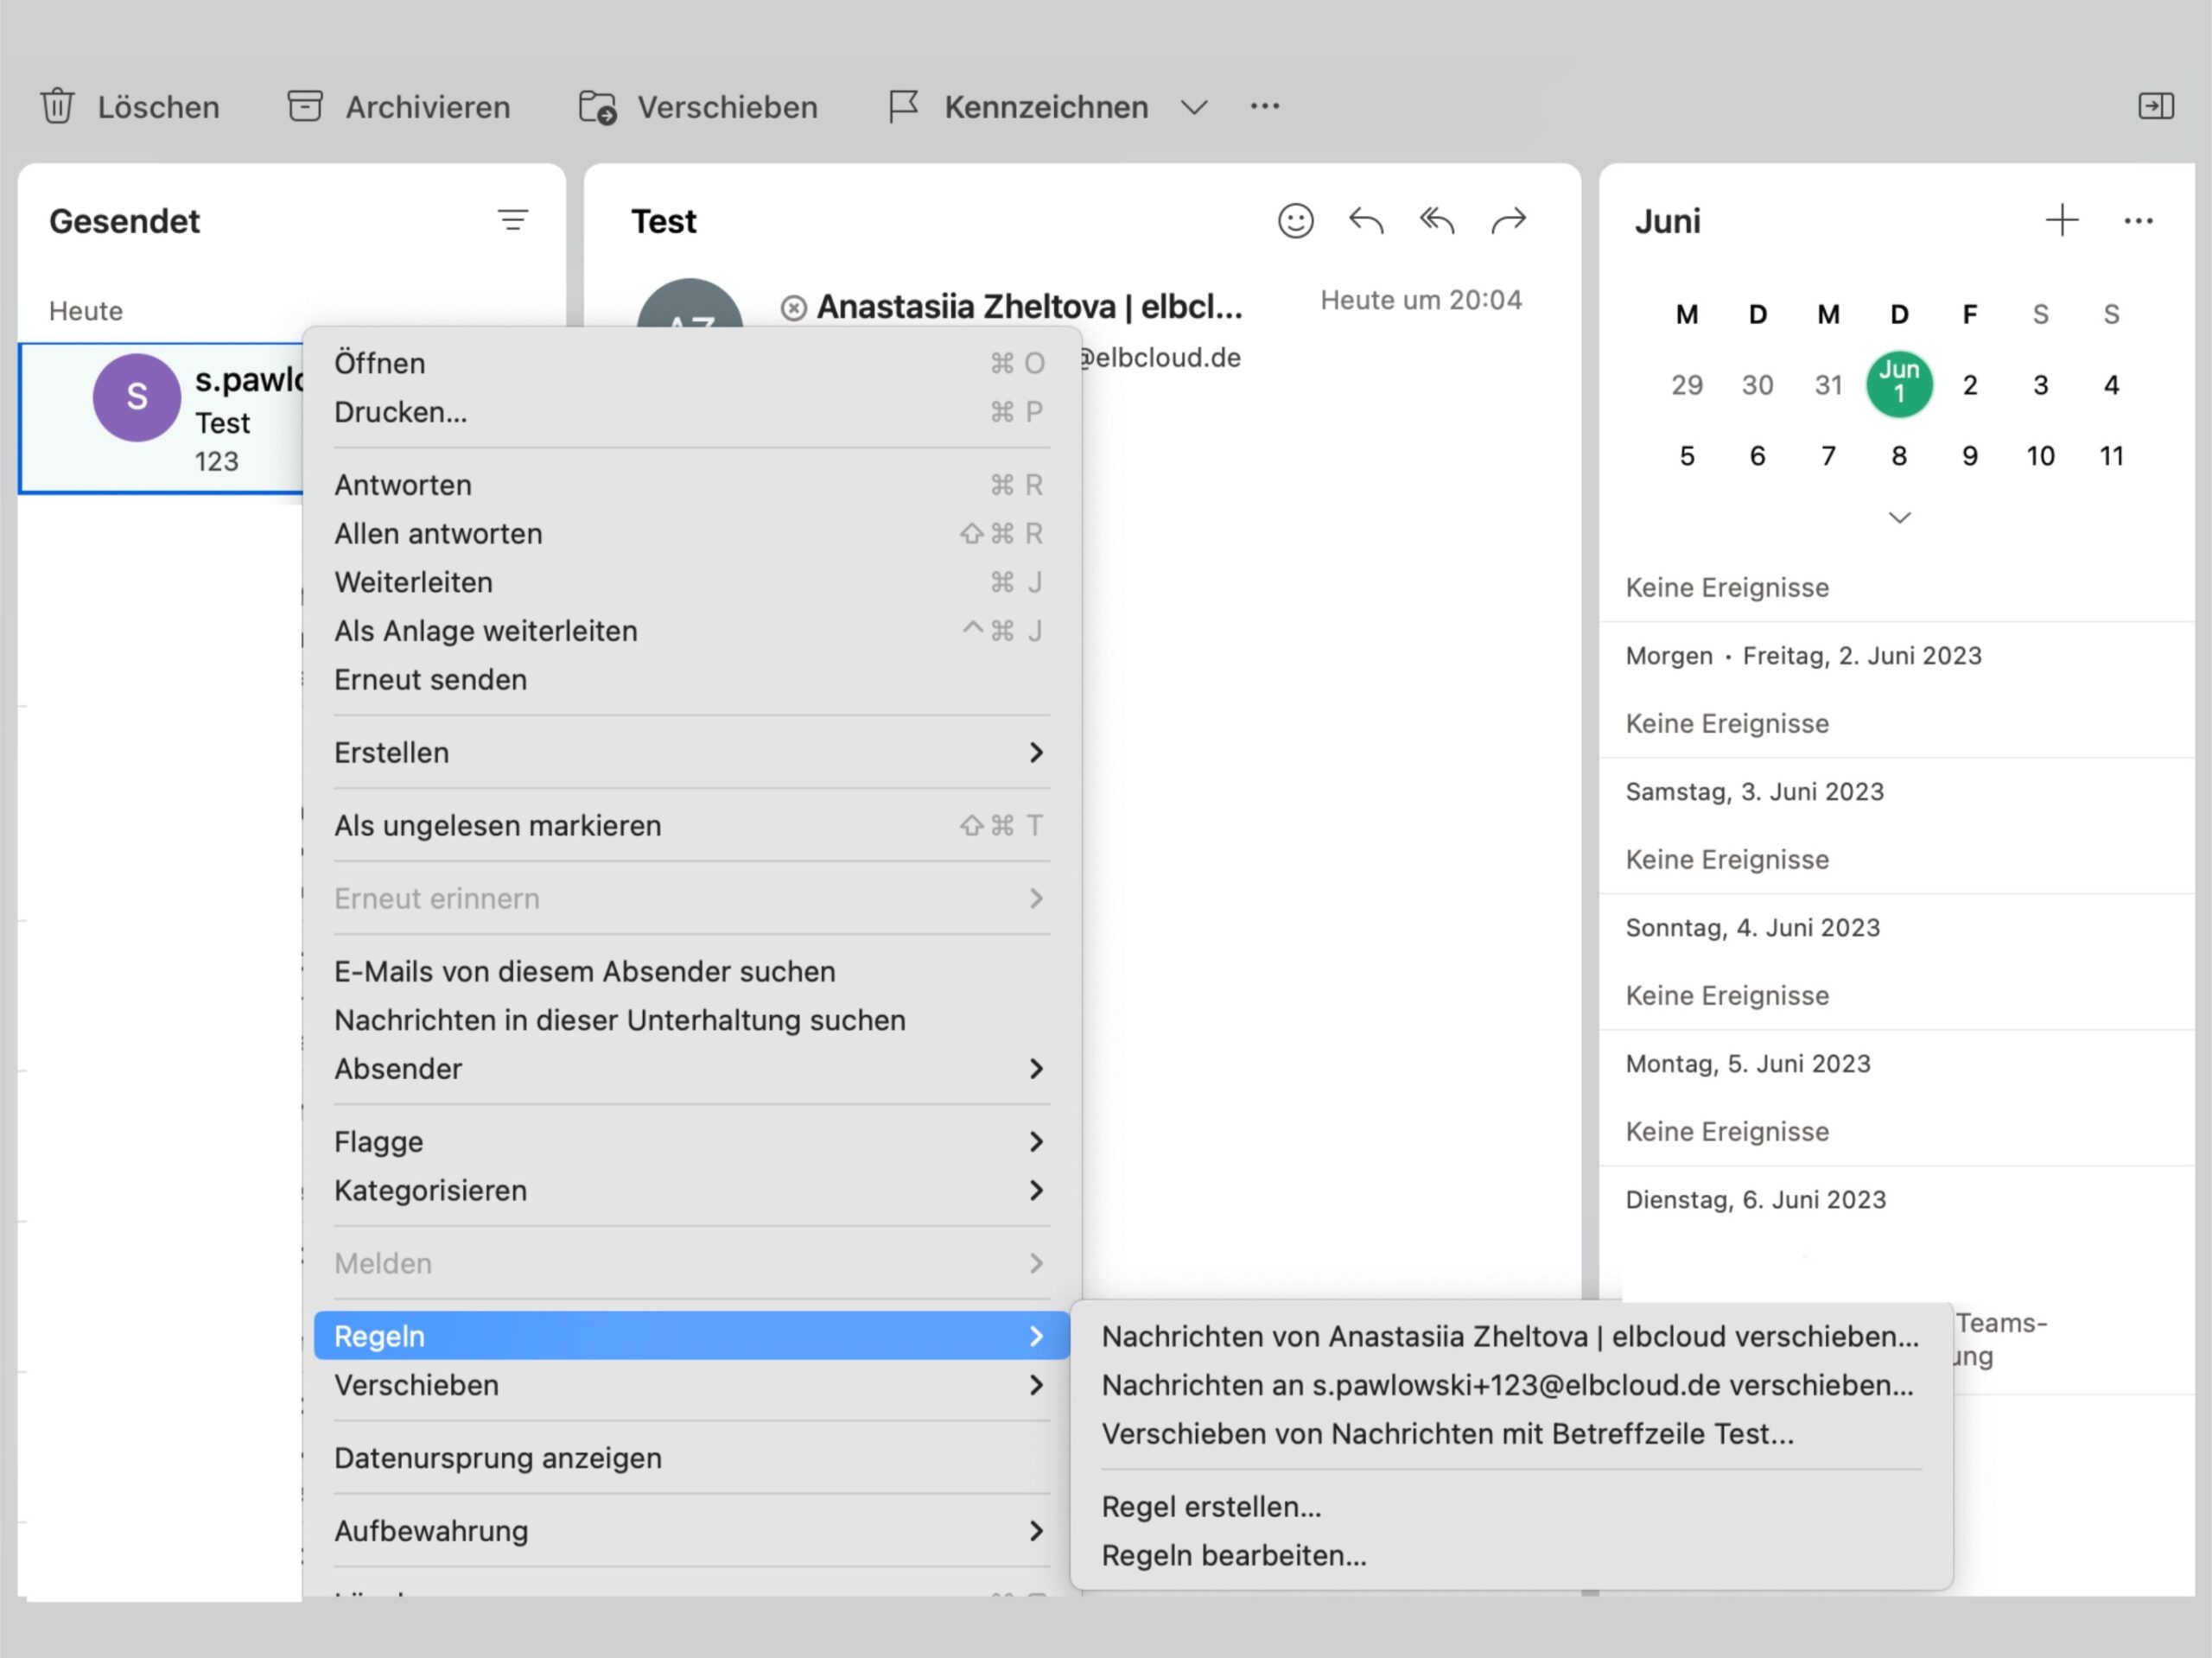Click the reply arrow icon
Screen dimensions: 2212x1658
pyautogui.click(x=1366, y=220)
